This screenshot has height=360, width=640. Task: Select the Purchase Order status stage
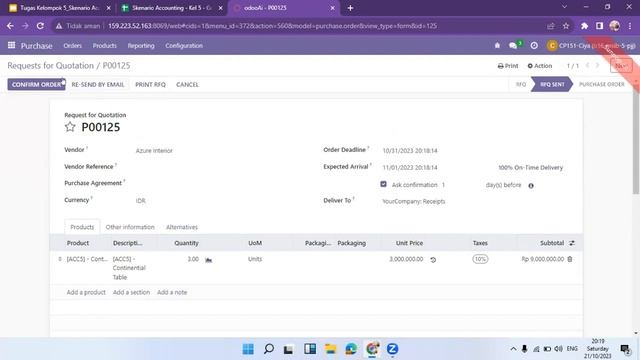click(x=602, y=84)
